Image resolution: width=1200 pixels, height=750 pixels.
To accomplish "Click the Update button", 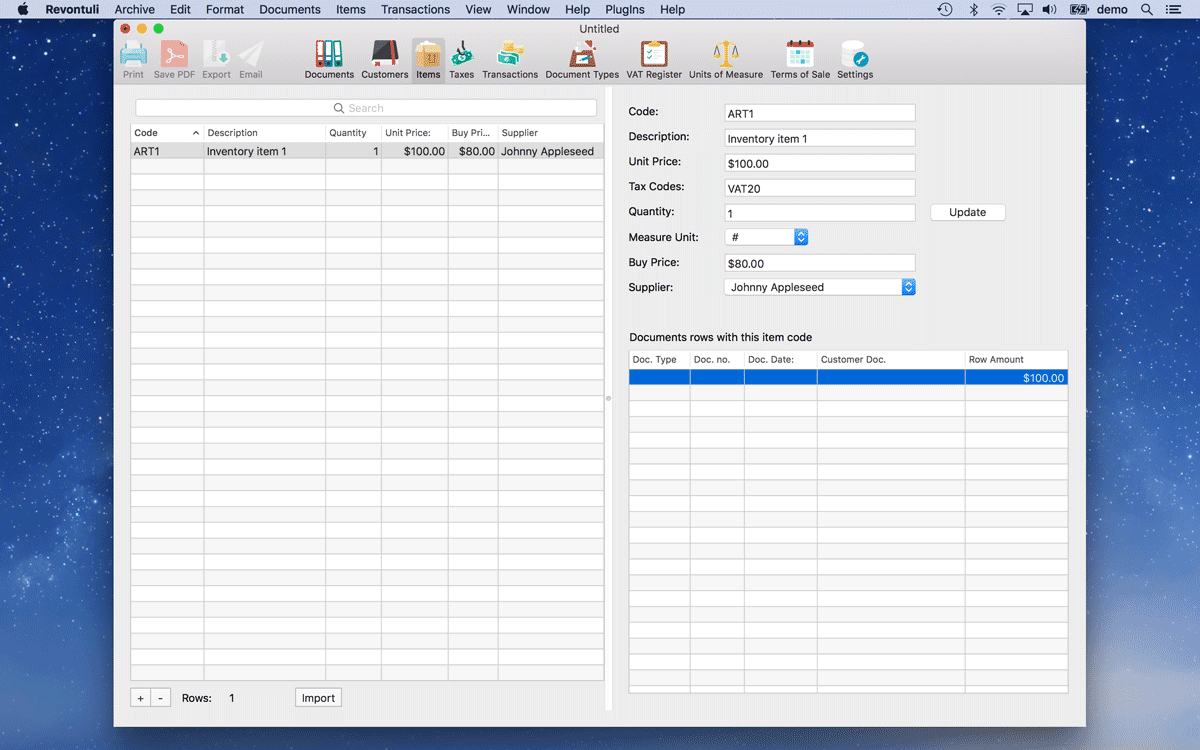I will pyautogui.click(x=968, y=212).
